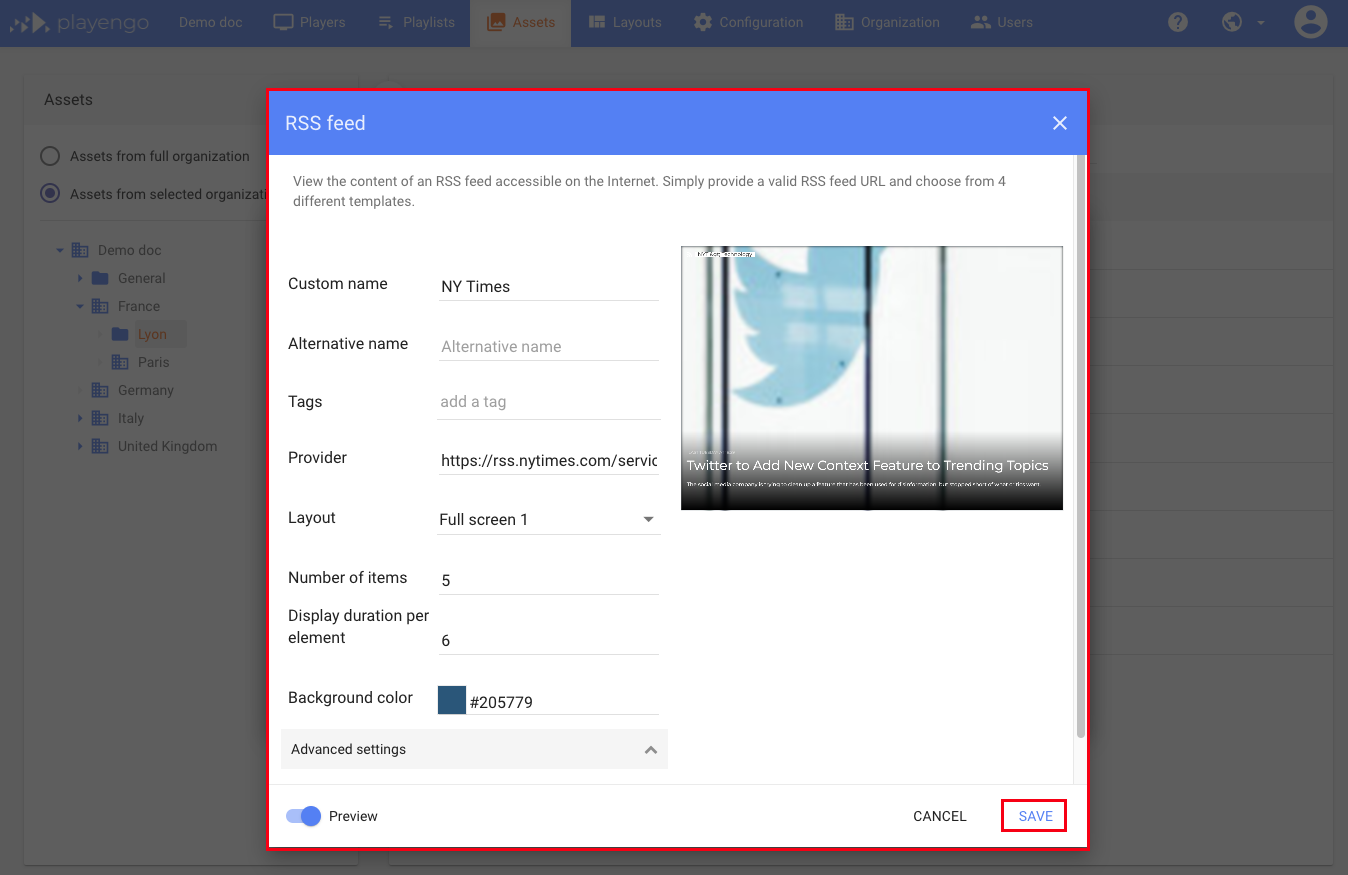The width and height of the screenshot is (1348, 875).
Task: Click the Alternative name input field
Action: [549, 346]
